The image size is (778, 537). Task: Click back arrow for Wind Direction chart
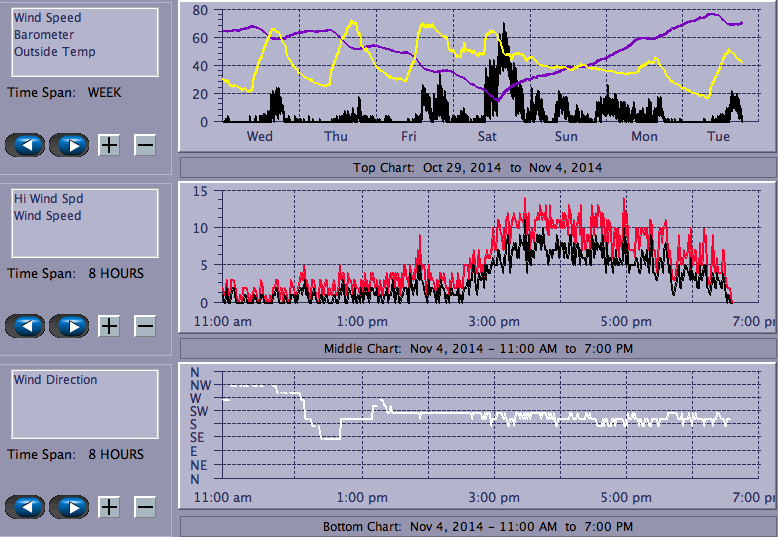pyautogui.click(x=25, y=507)
